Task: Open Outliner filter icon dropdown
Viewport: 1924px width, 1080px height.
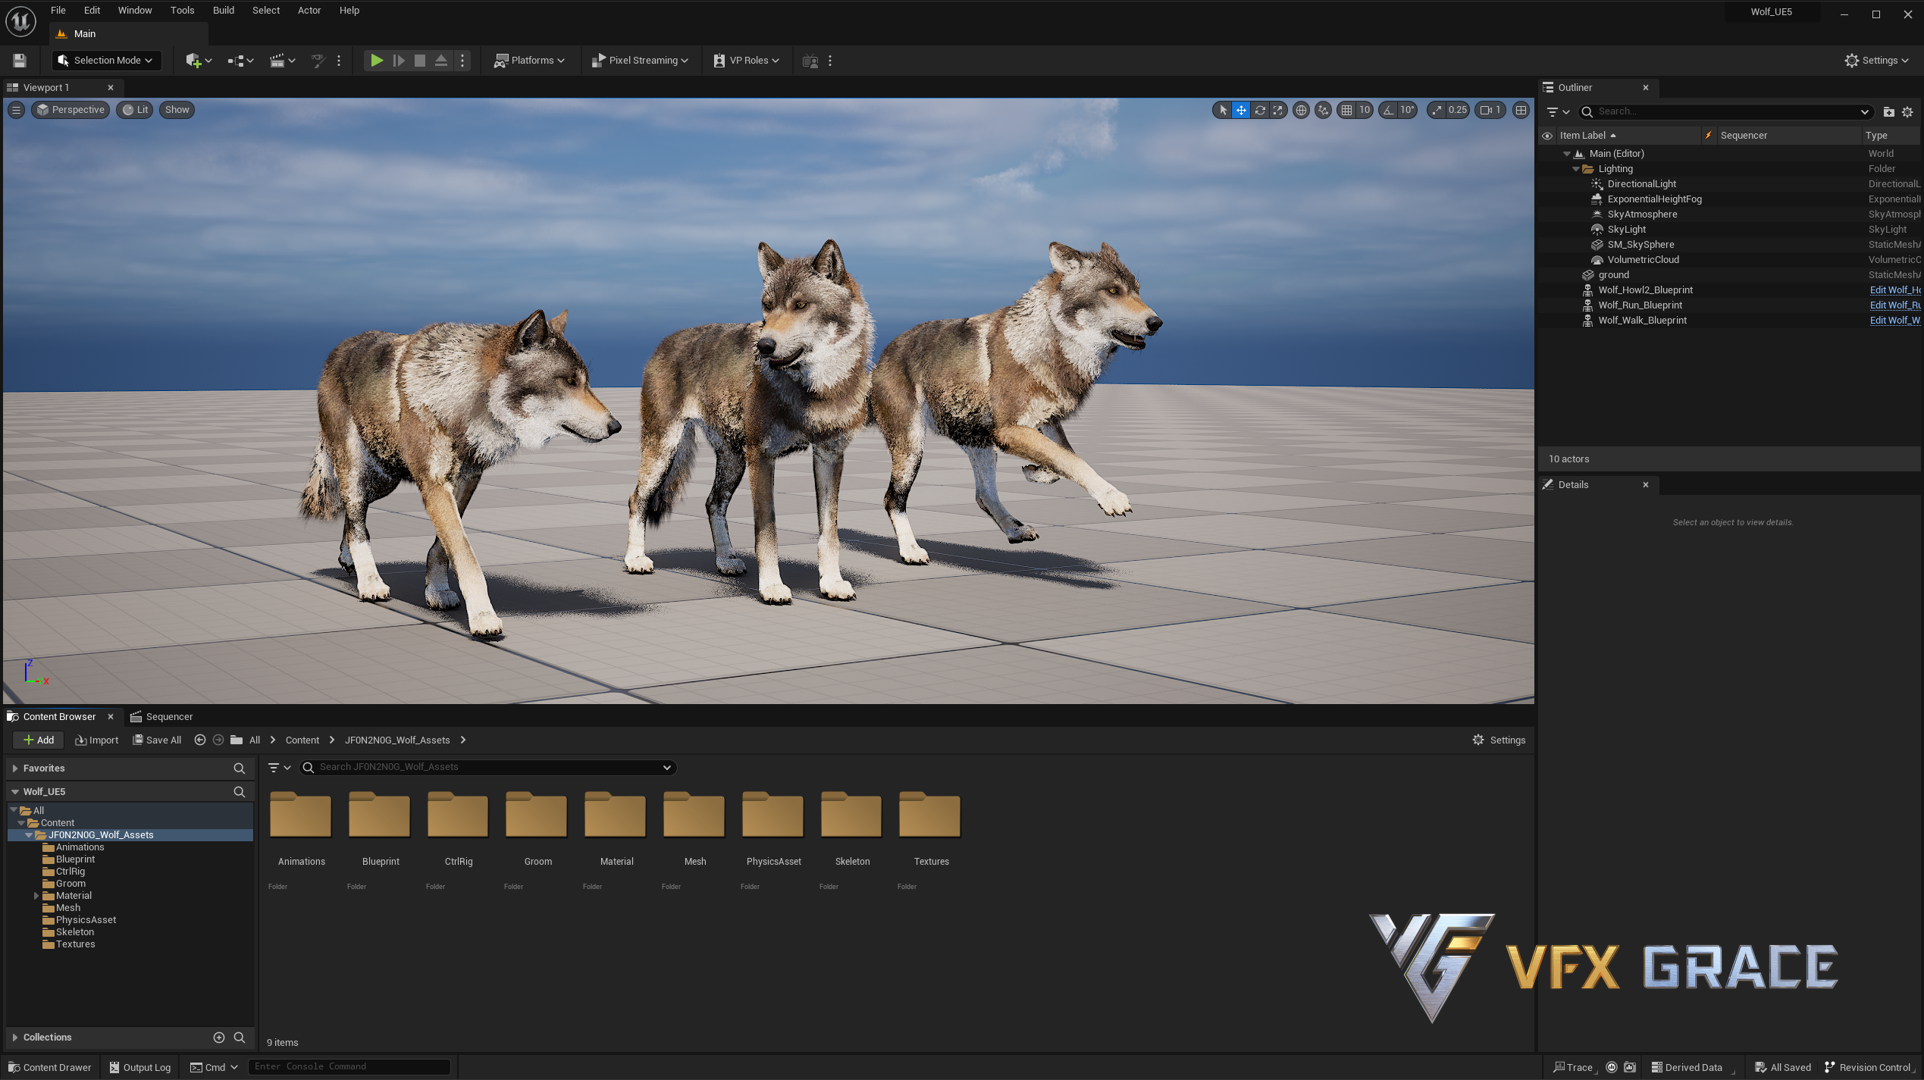Action: pyautogui.click(x=1558, y=112)
